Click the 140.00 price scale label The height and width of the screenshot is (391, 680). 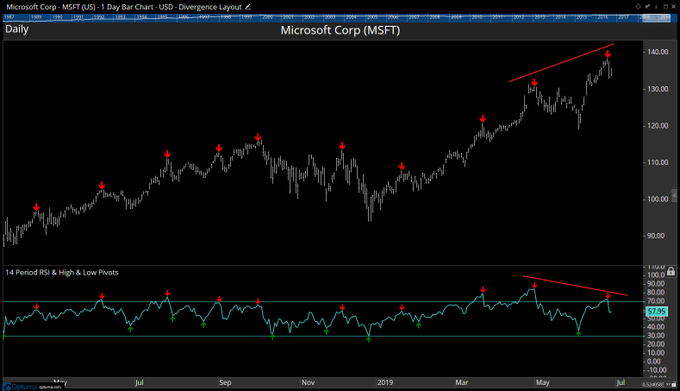657,52
